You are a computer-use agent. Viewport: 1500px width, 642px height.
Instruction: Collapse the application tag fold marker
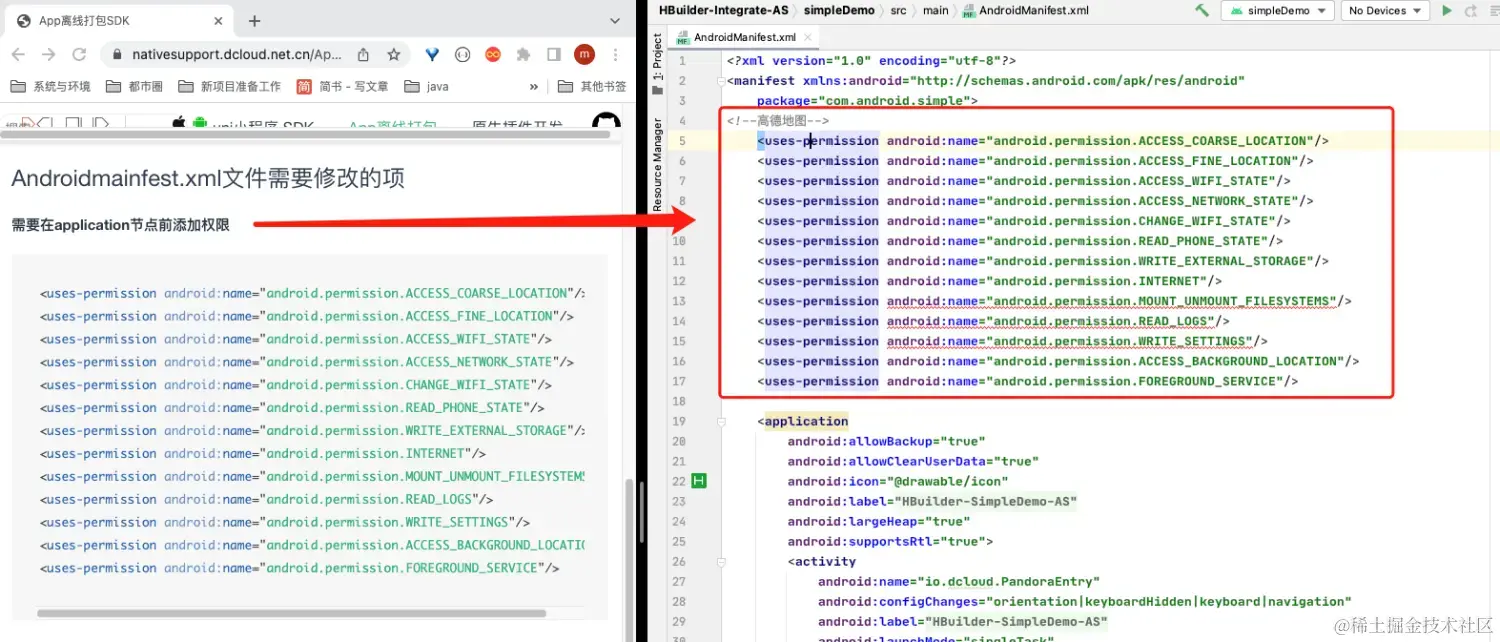click(x=722, y=421)
